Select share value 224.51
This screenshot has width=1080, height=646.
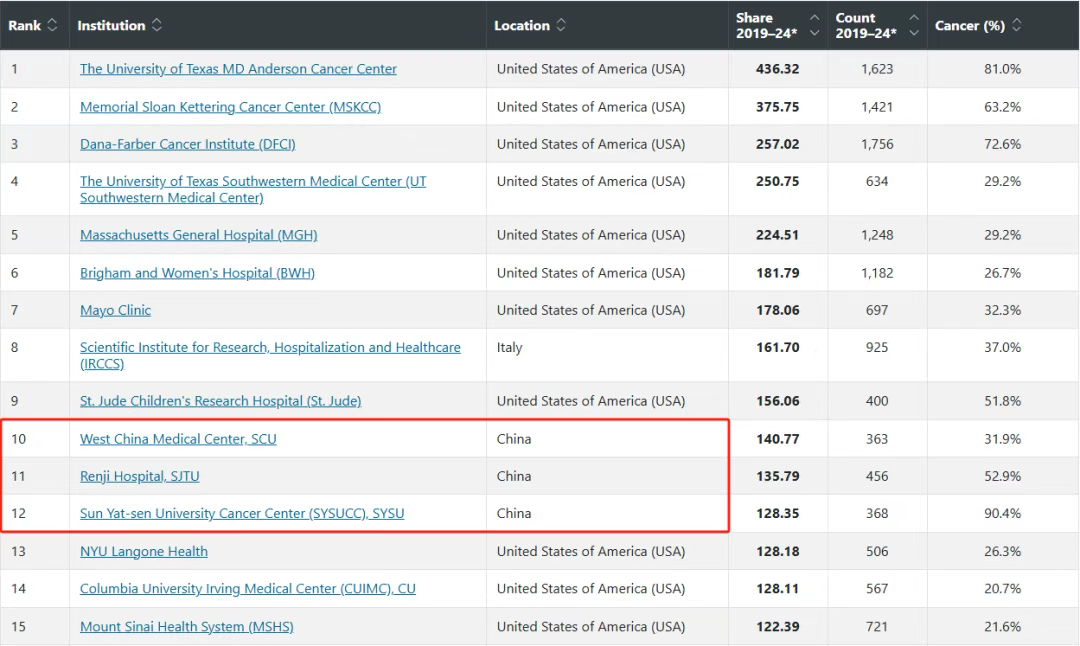click(778, 235)
